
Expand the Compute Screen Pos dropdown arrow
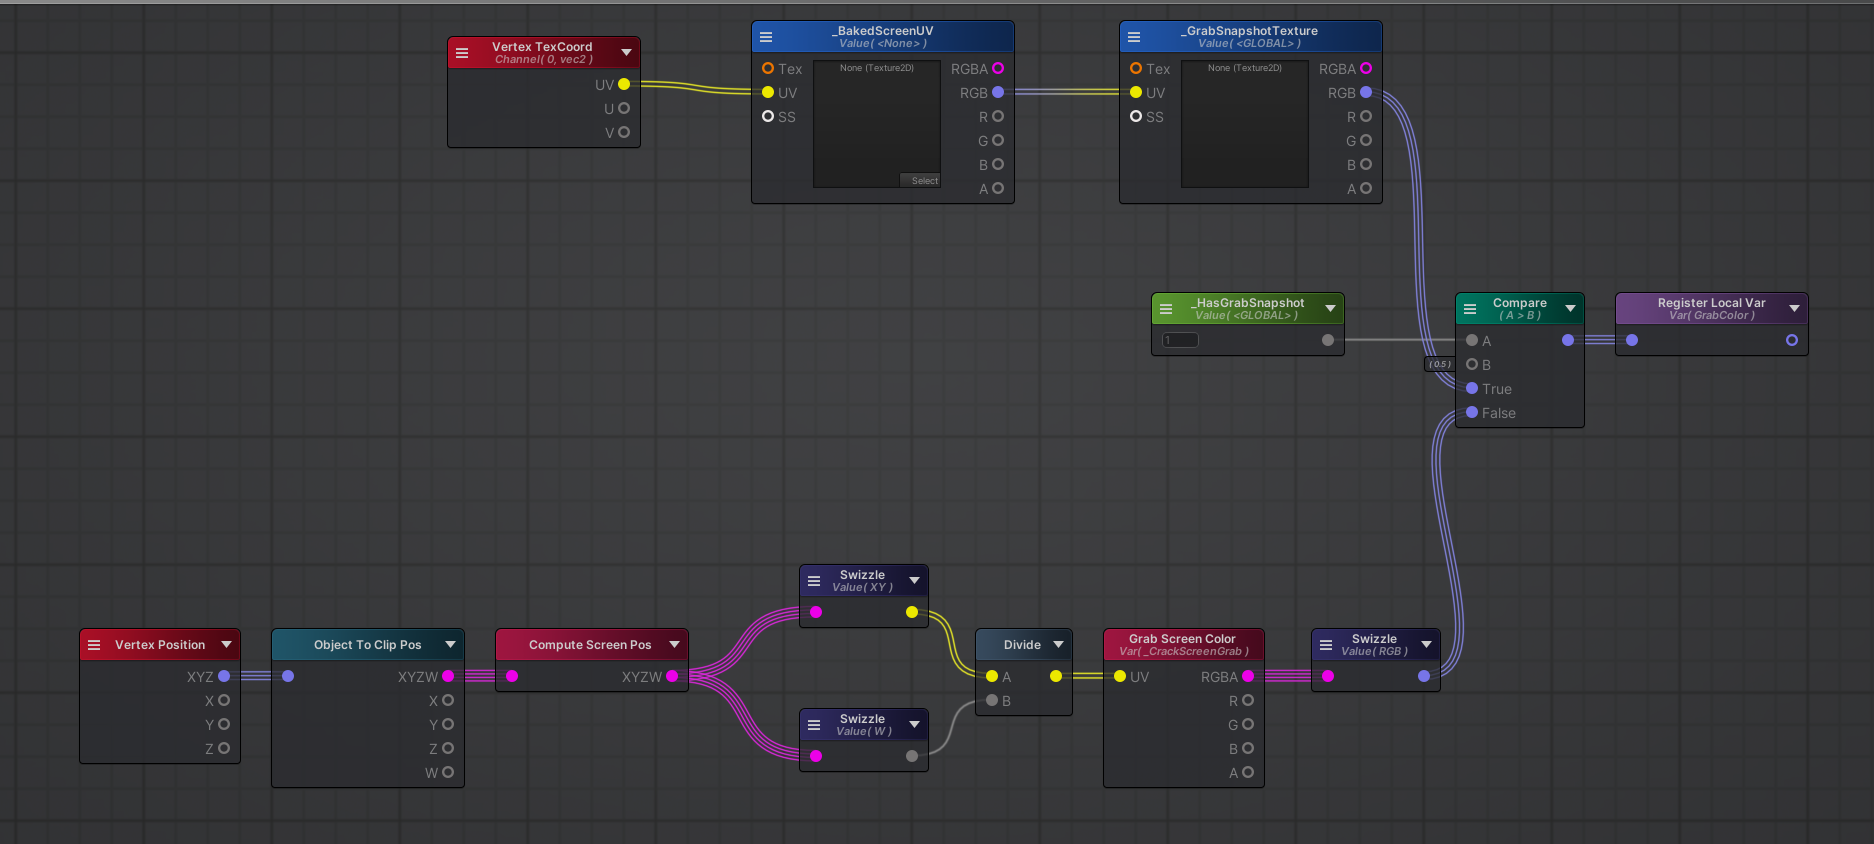tap(674, 645)
